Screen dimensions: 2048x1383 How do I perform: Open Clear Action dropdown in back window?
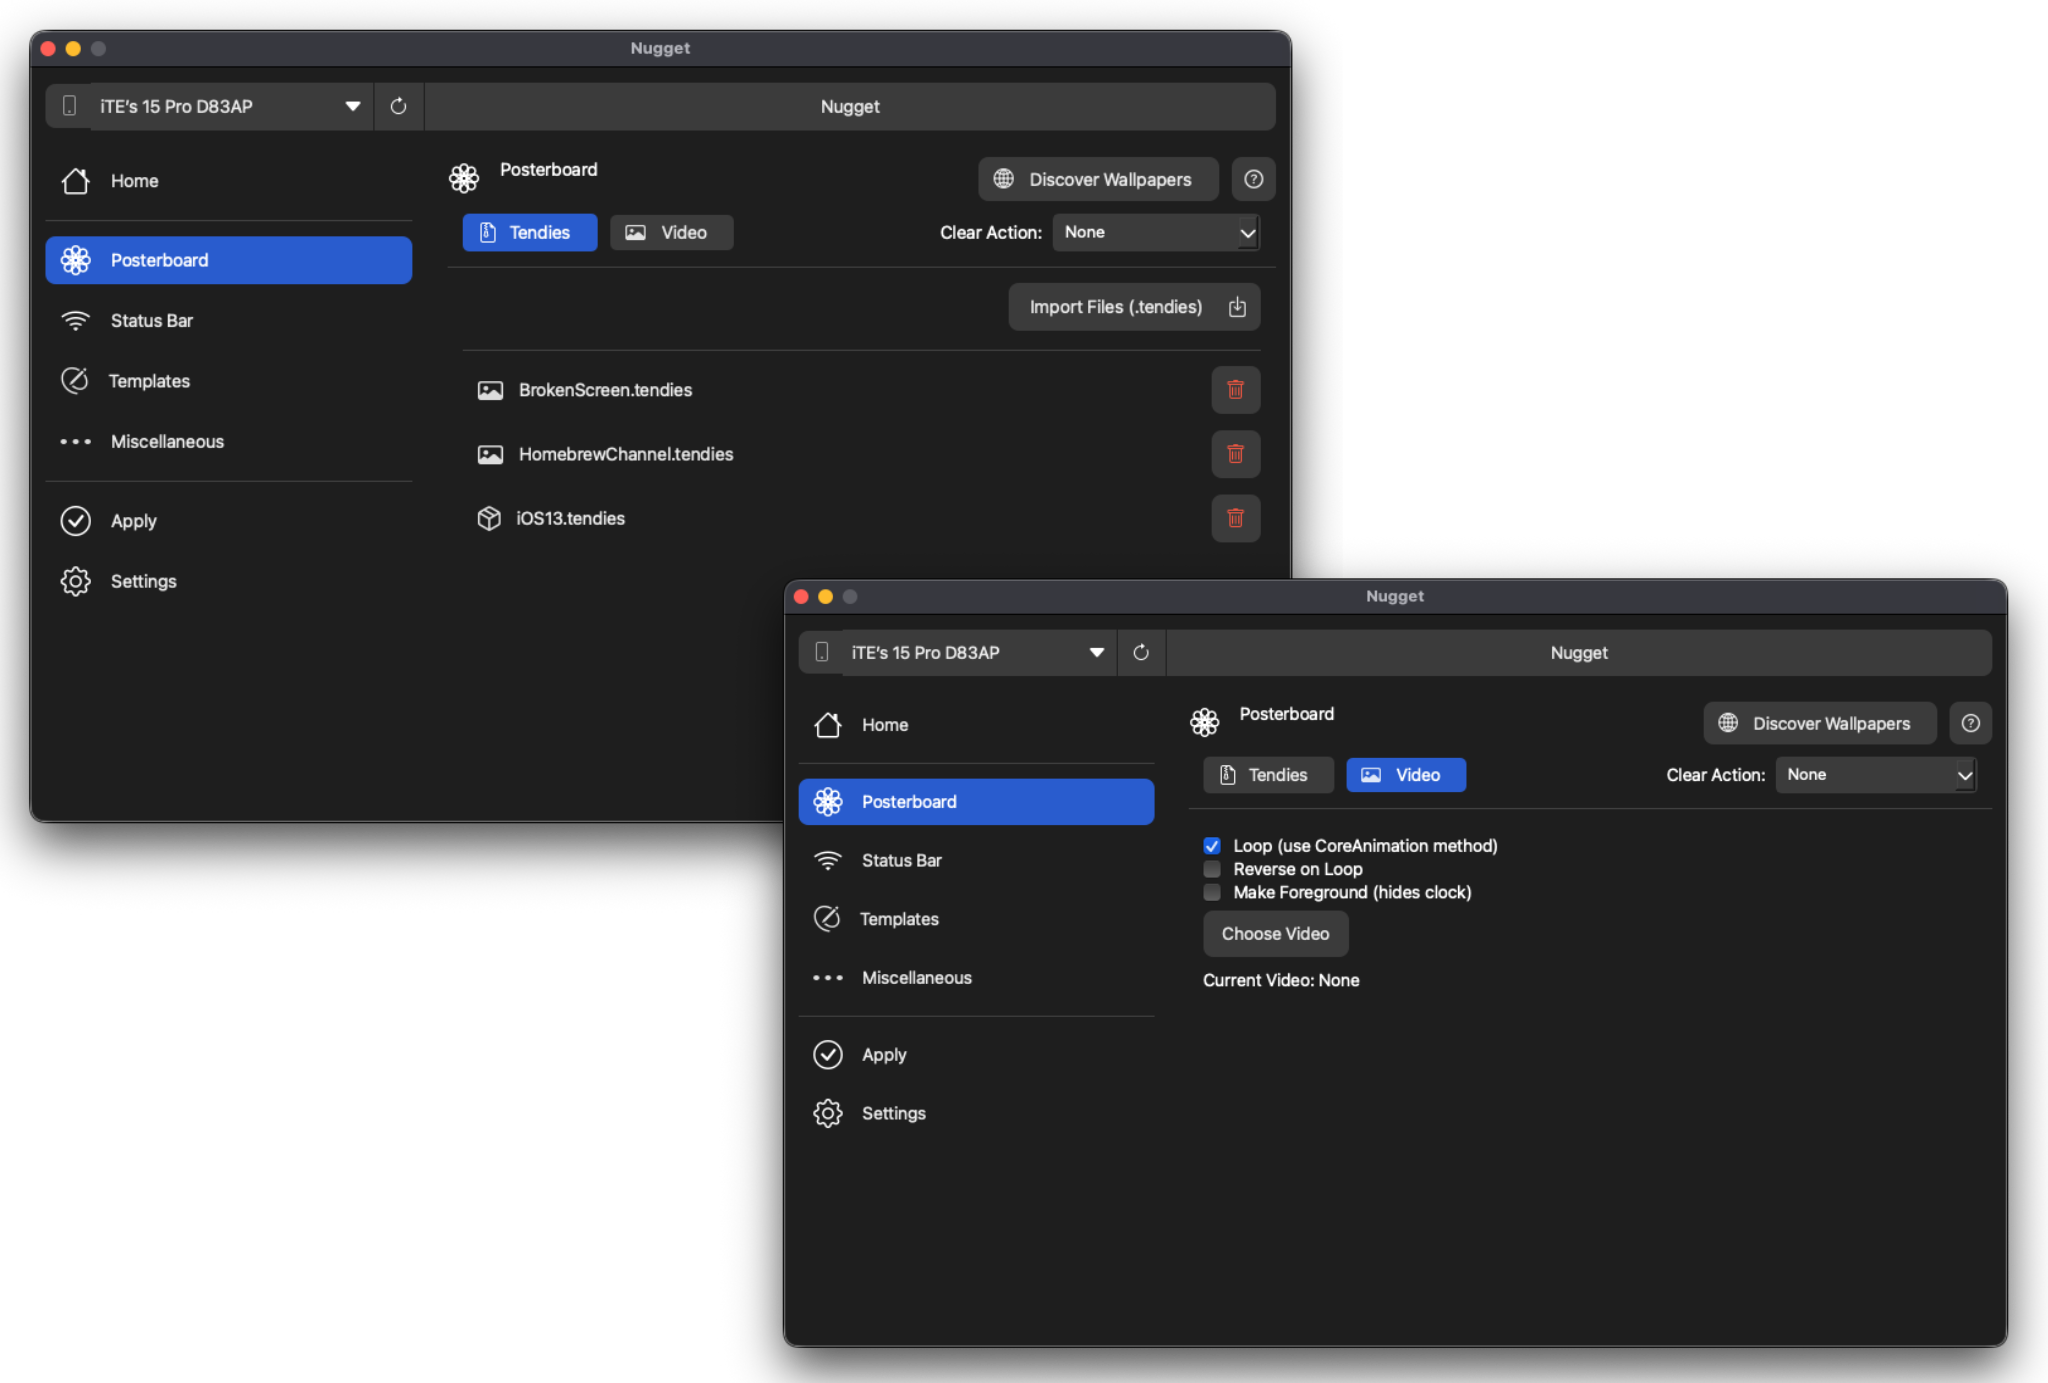(1156, 232)
